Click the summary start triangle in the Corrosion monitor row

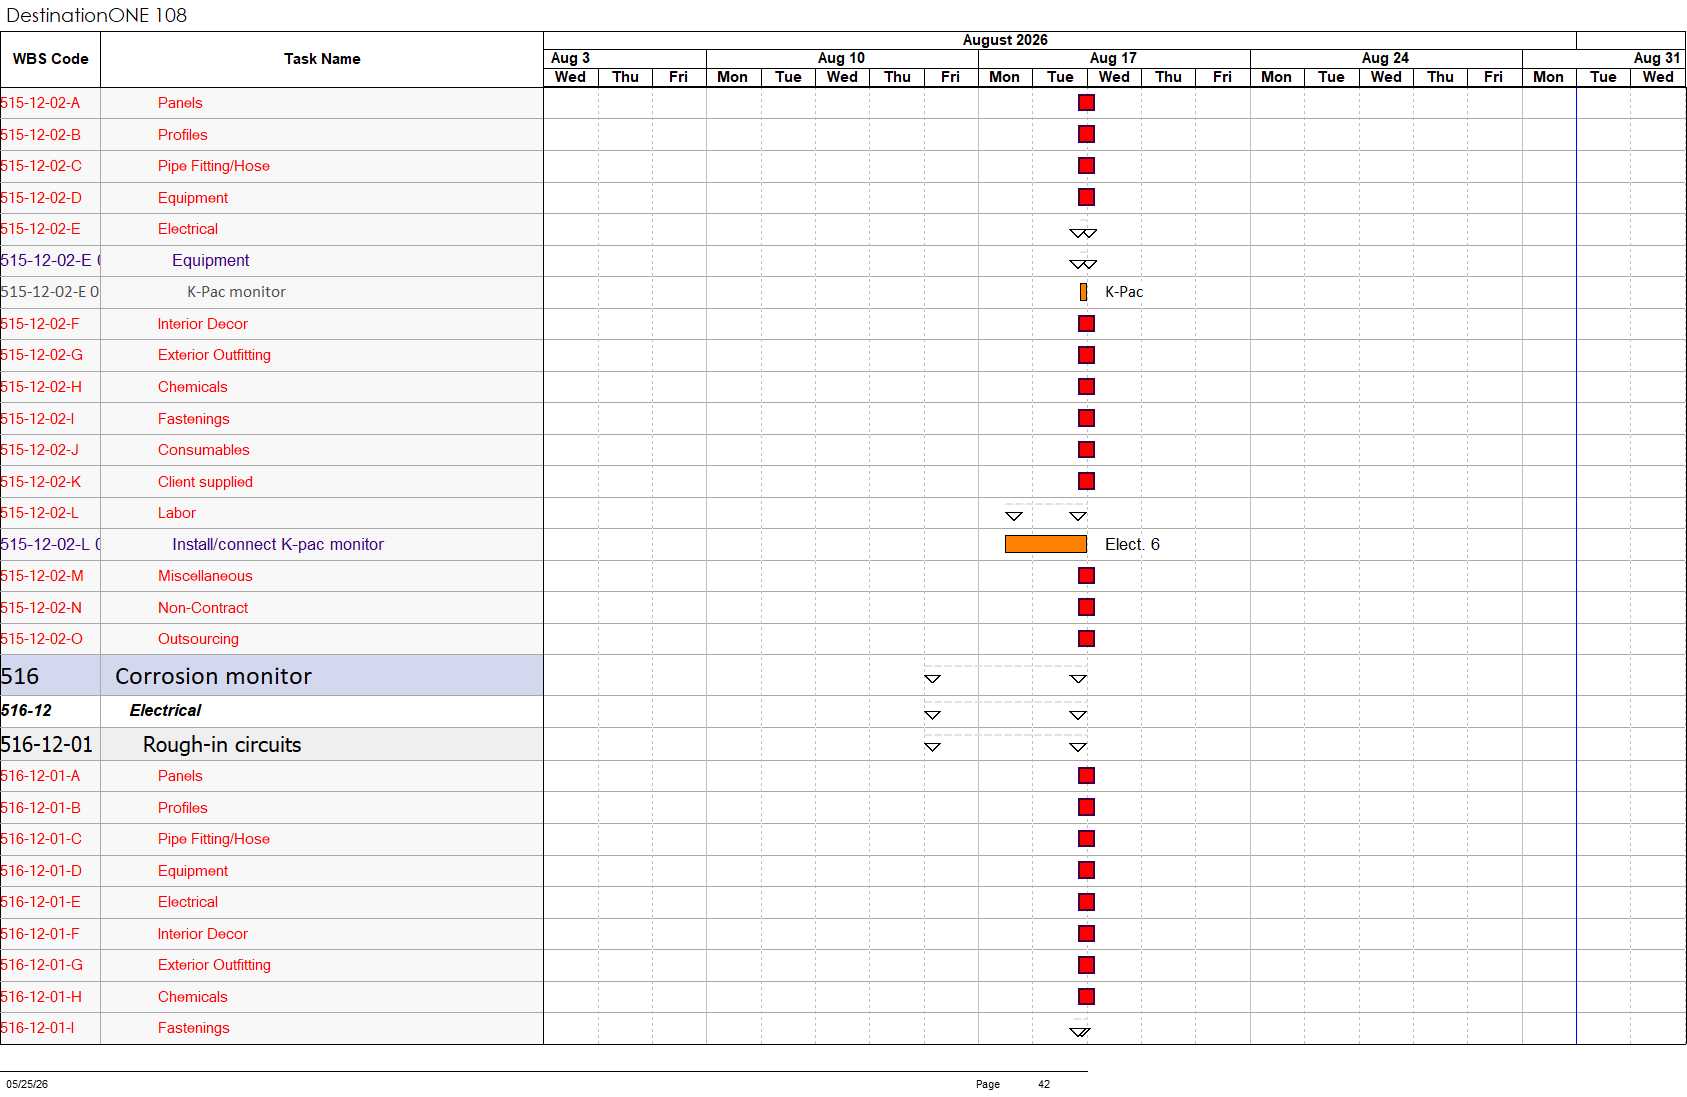tap(932, 679)
